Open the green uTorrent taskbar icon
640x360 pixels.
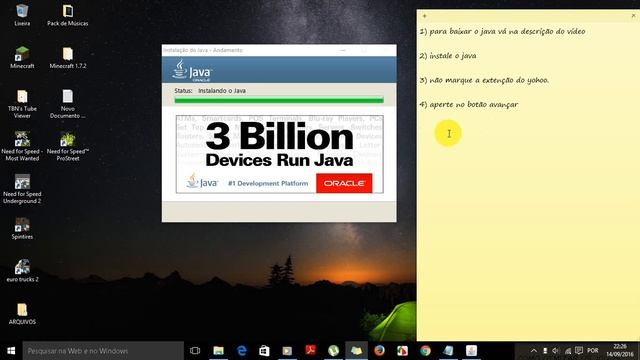point(333,351)
